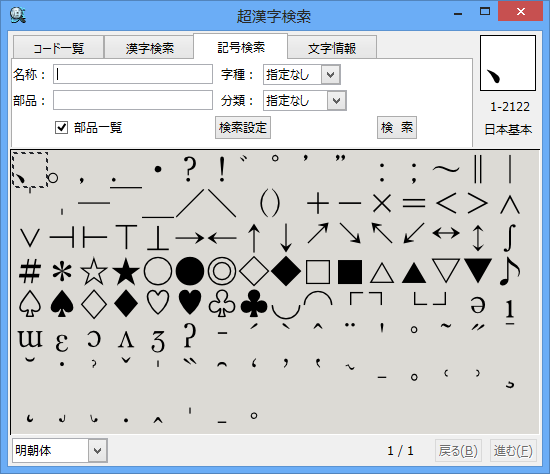Choose the double vertical line symbol
Screen dimensions: 550x474
pyautogui.click(x=478, y=169)
